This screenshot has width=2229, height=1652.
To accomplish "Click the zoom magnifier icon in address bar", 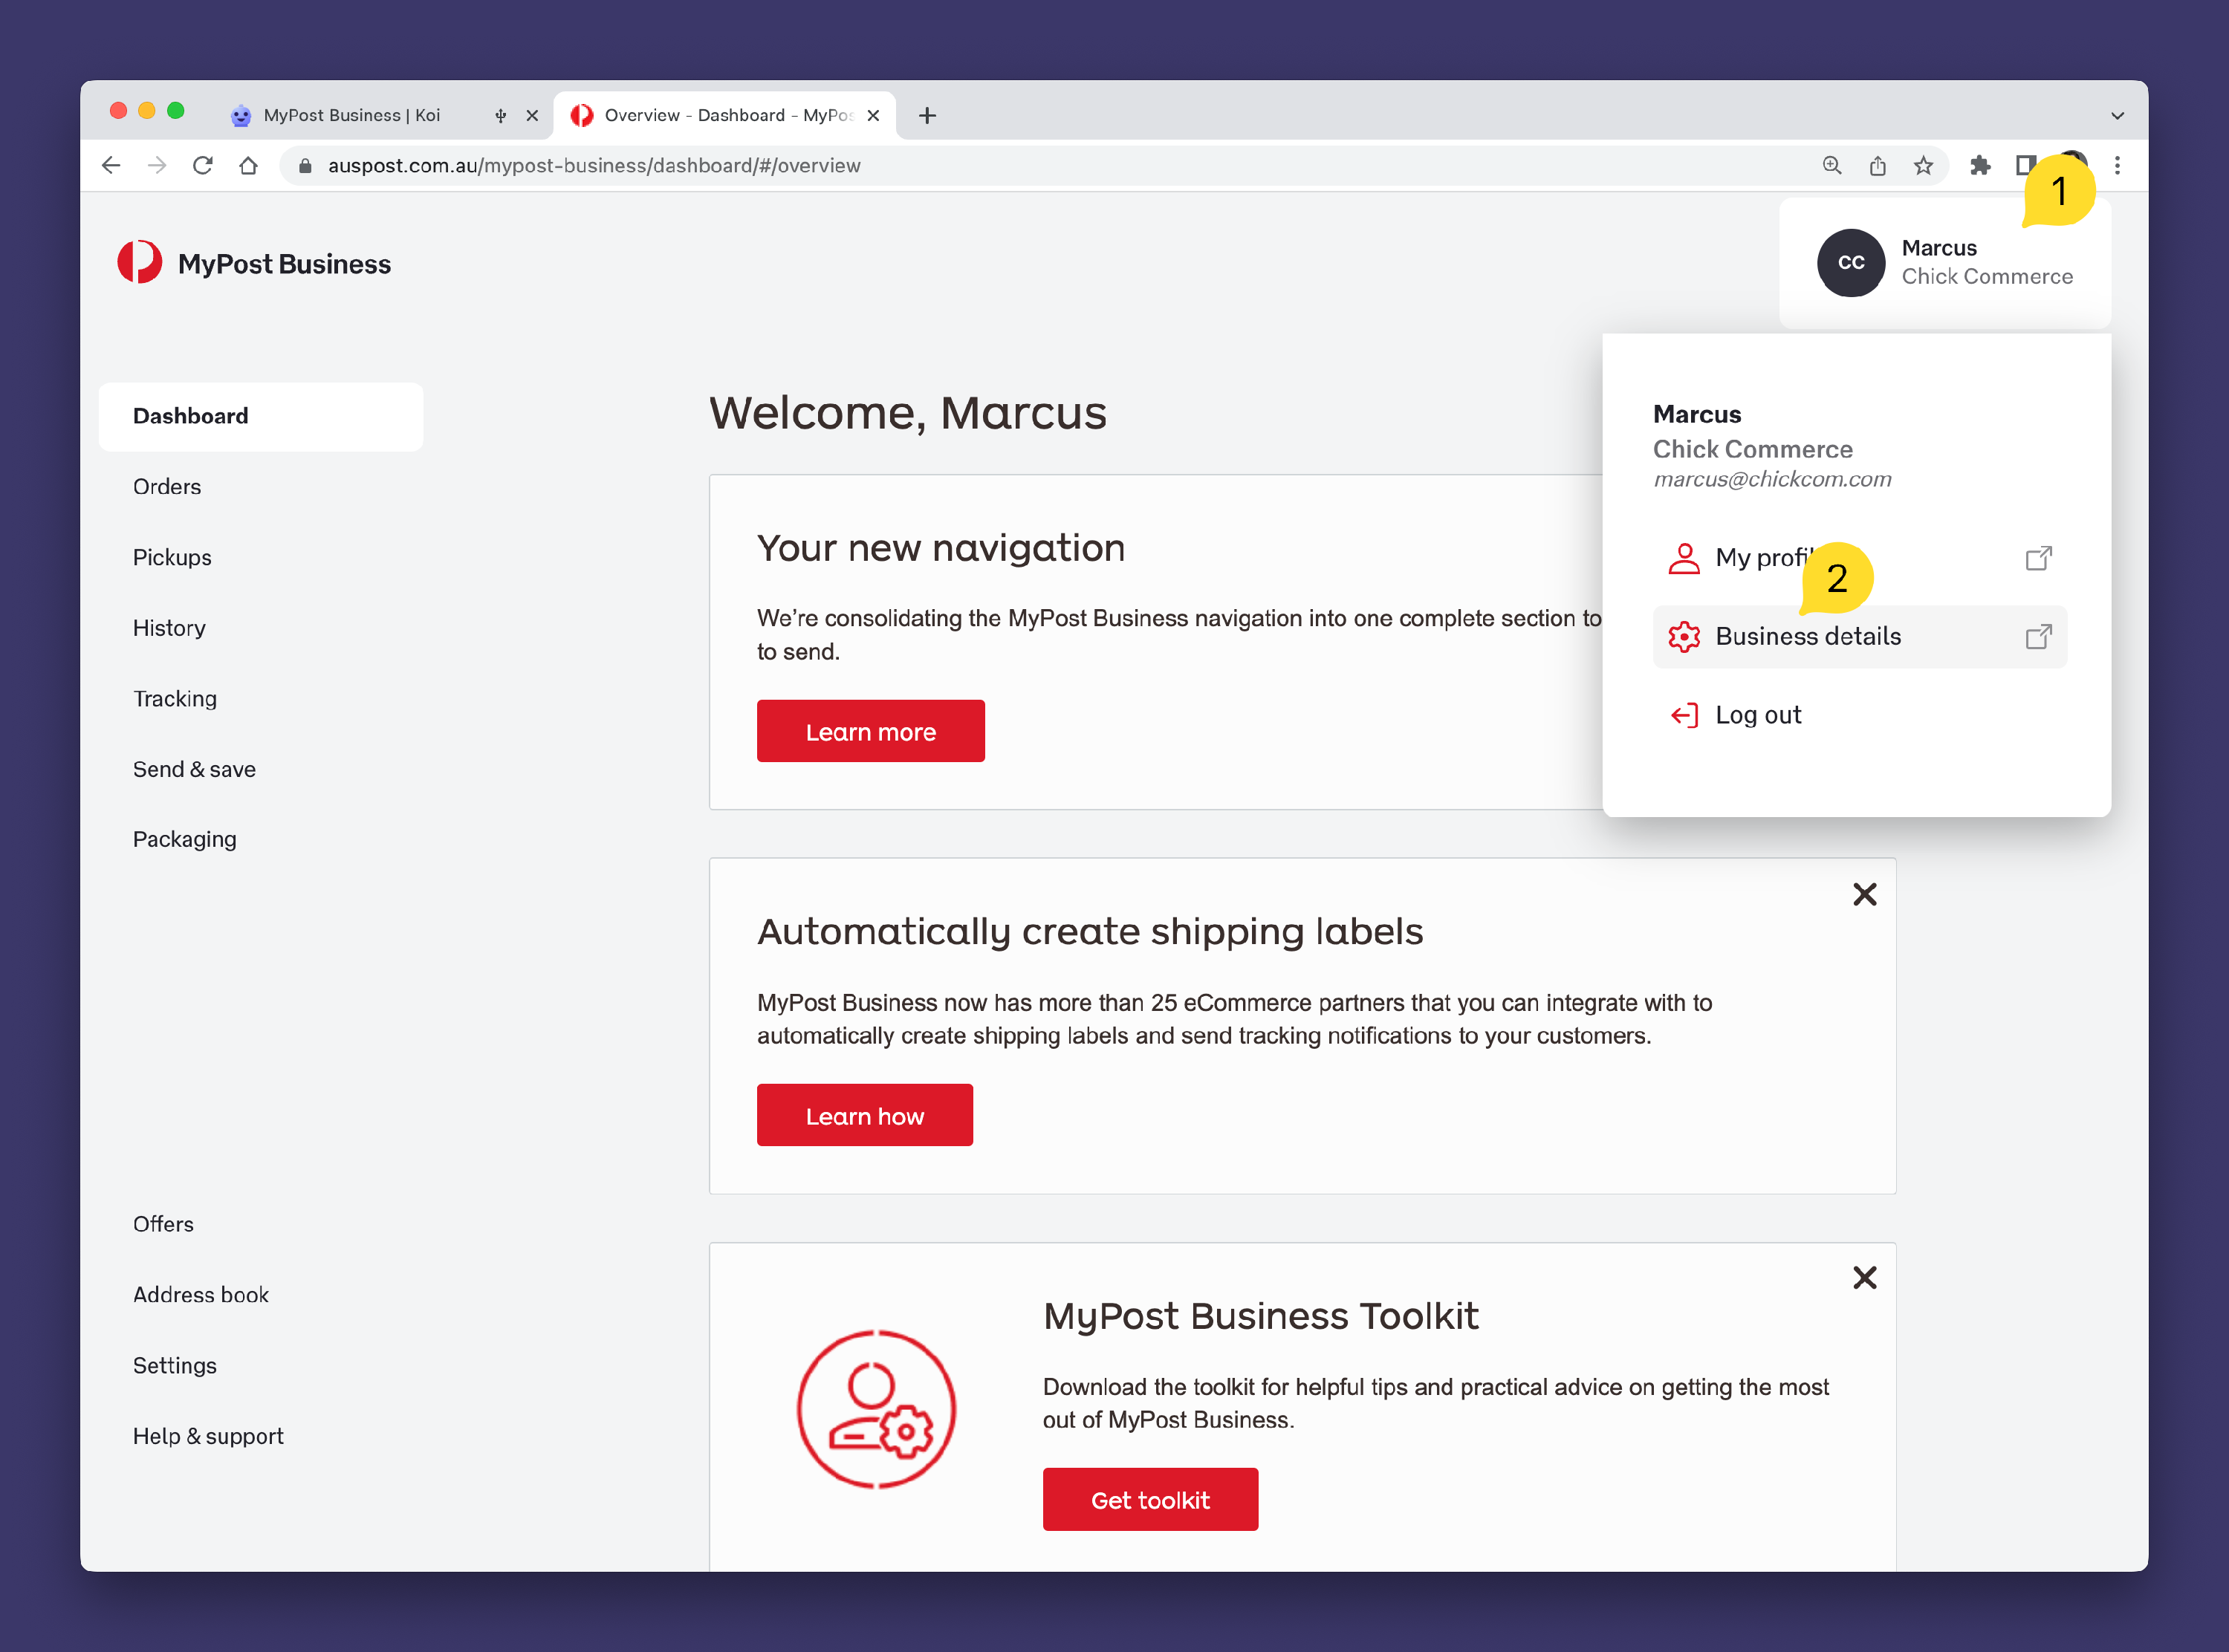I will (1831, 166).
